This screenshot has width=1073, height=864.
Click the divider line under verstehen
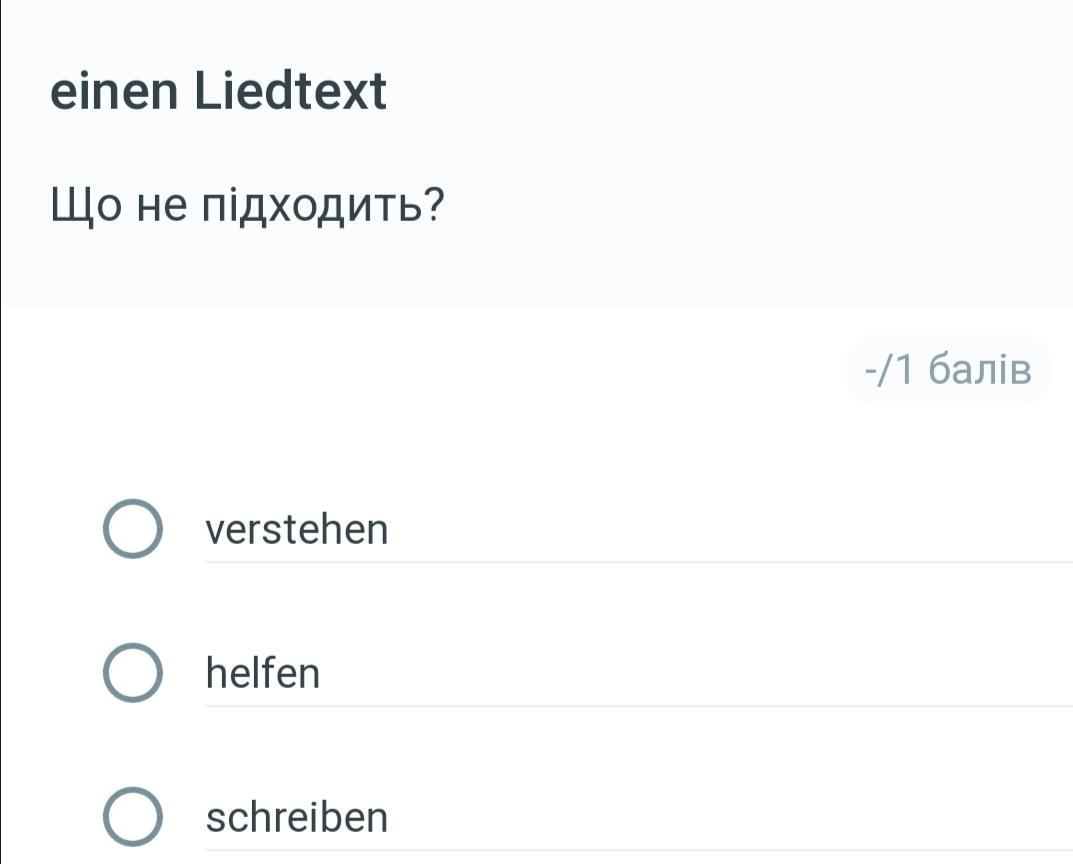[x=638, y=562]
